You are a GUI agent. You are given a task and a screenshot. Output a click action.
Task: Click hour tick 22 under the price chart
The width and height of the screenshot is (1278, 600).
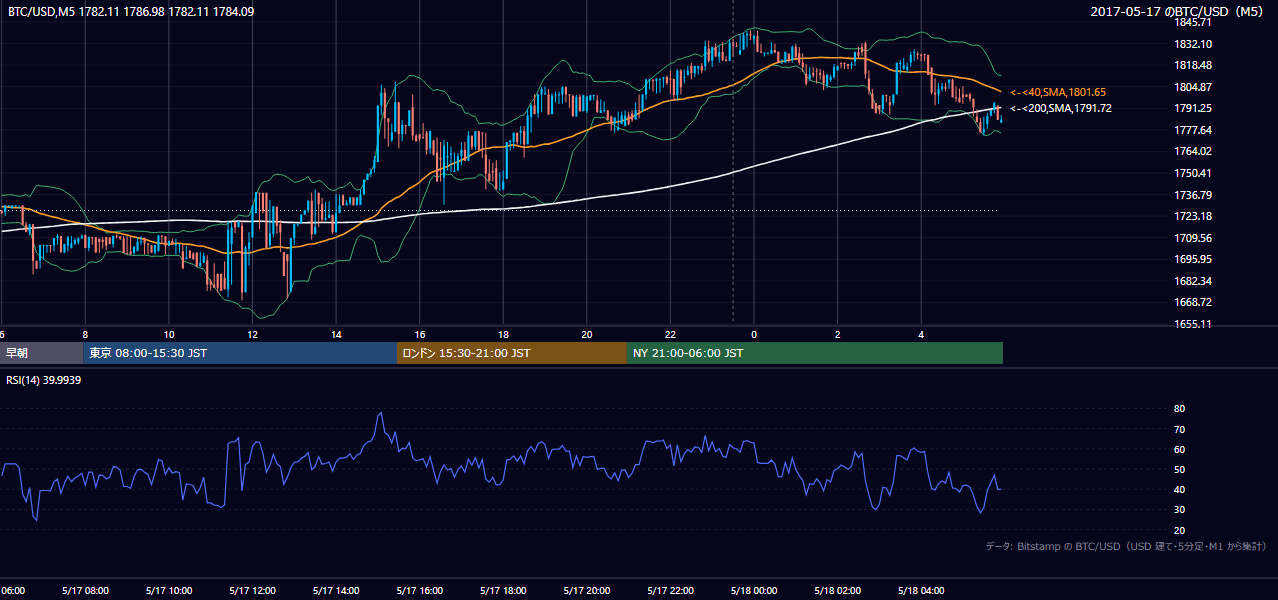(671, 334)
